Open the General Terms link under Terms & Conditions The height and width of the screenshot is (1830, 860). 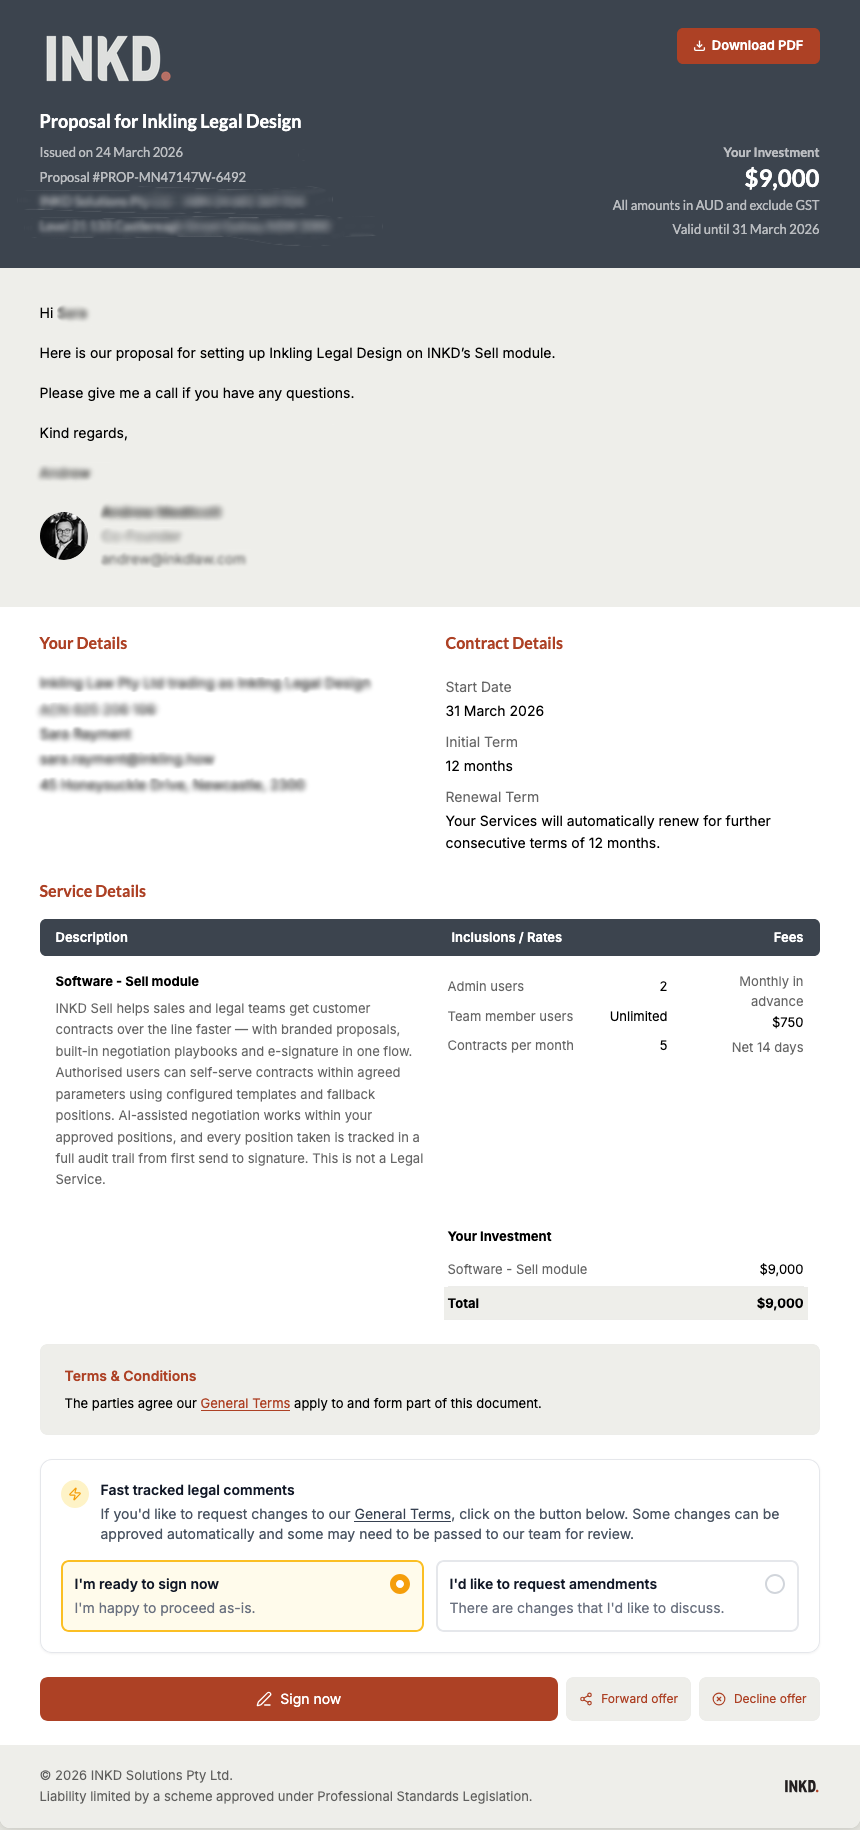pos(245,1403)
